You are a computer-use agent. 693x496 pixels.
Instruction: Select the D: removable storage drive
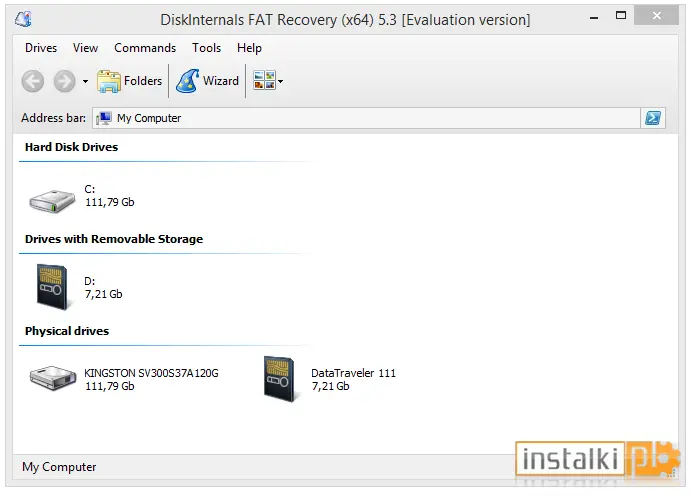79,287
